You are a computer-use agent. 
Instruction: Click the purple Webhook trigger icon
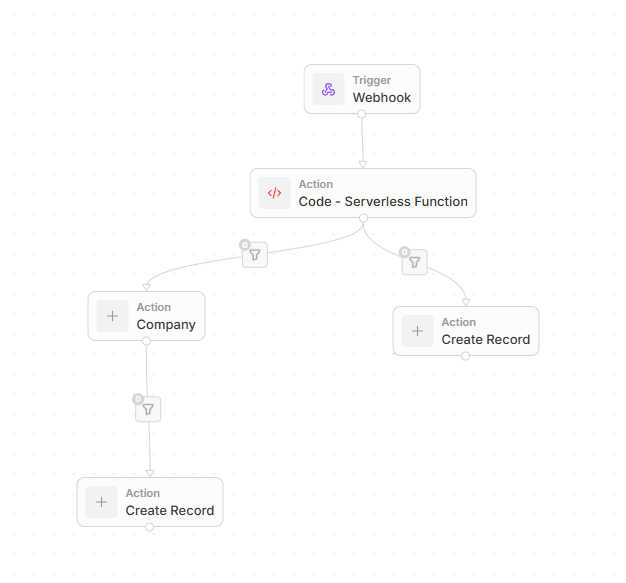pos(328,89)
